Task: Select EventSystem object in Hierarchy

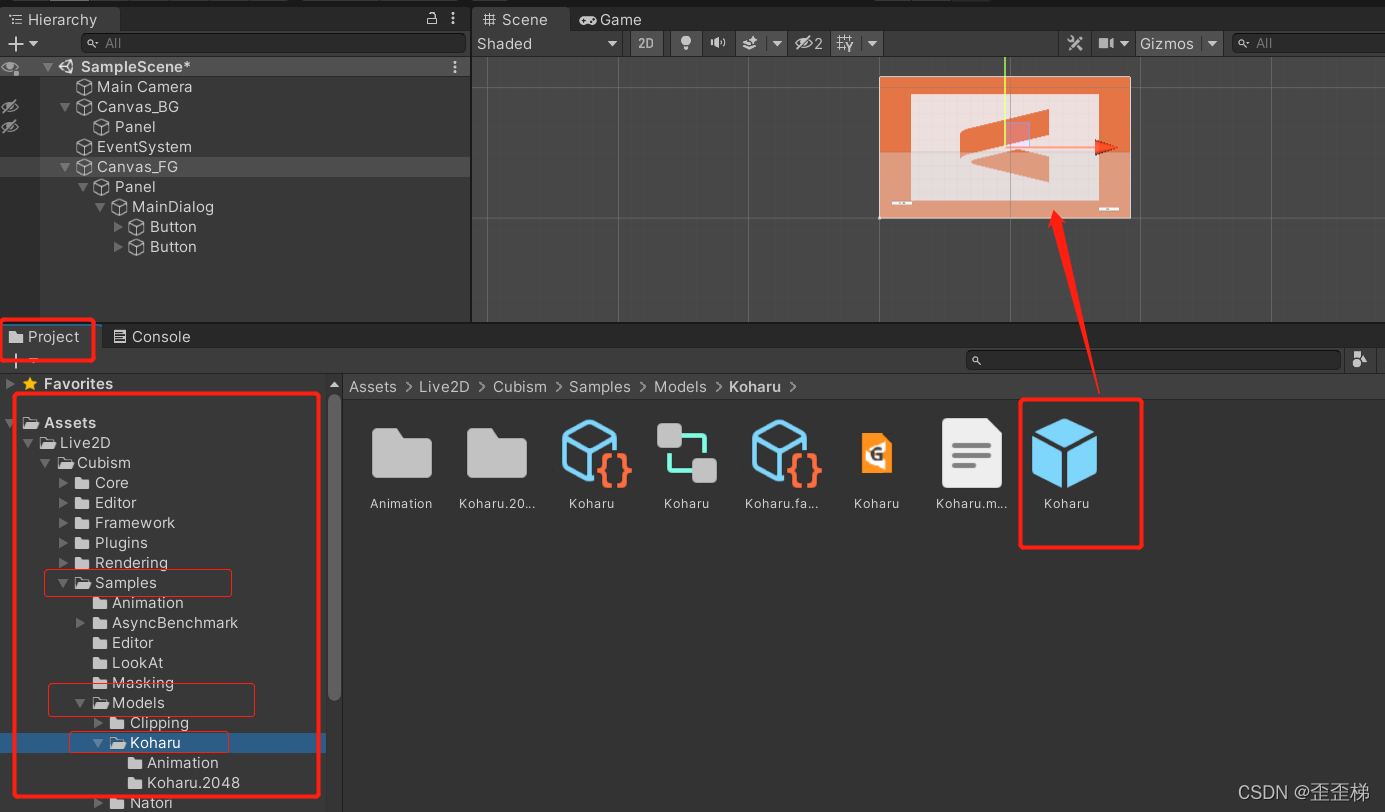Action: coord(144,147)
